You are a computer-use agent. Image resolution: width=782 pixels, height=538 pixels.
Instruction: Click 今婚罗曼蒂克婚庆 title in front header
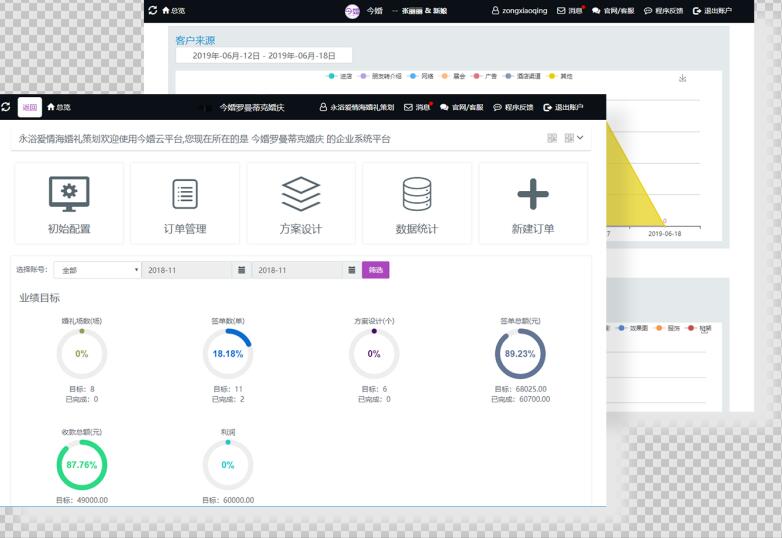(x=252, y=107)
